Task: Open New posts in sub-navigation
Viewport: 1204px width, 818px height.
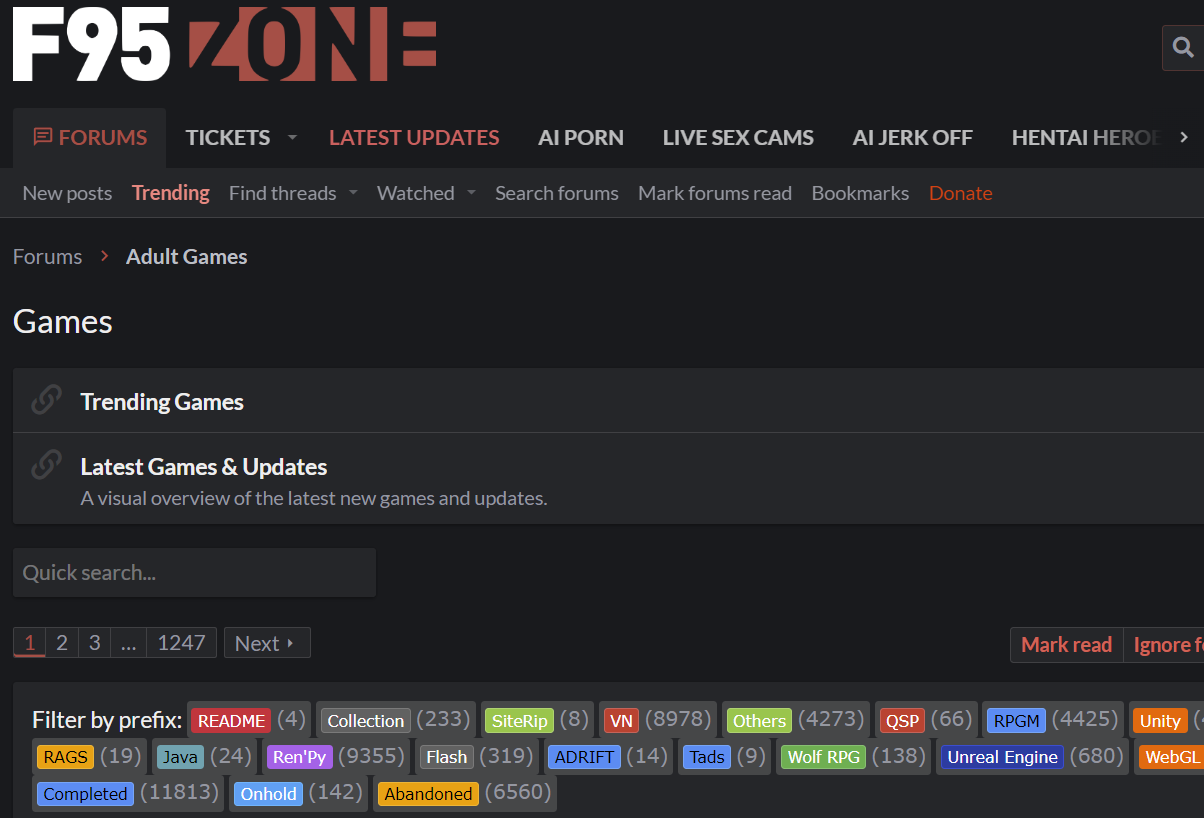Action: click(67, 193)
